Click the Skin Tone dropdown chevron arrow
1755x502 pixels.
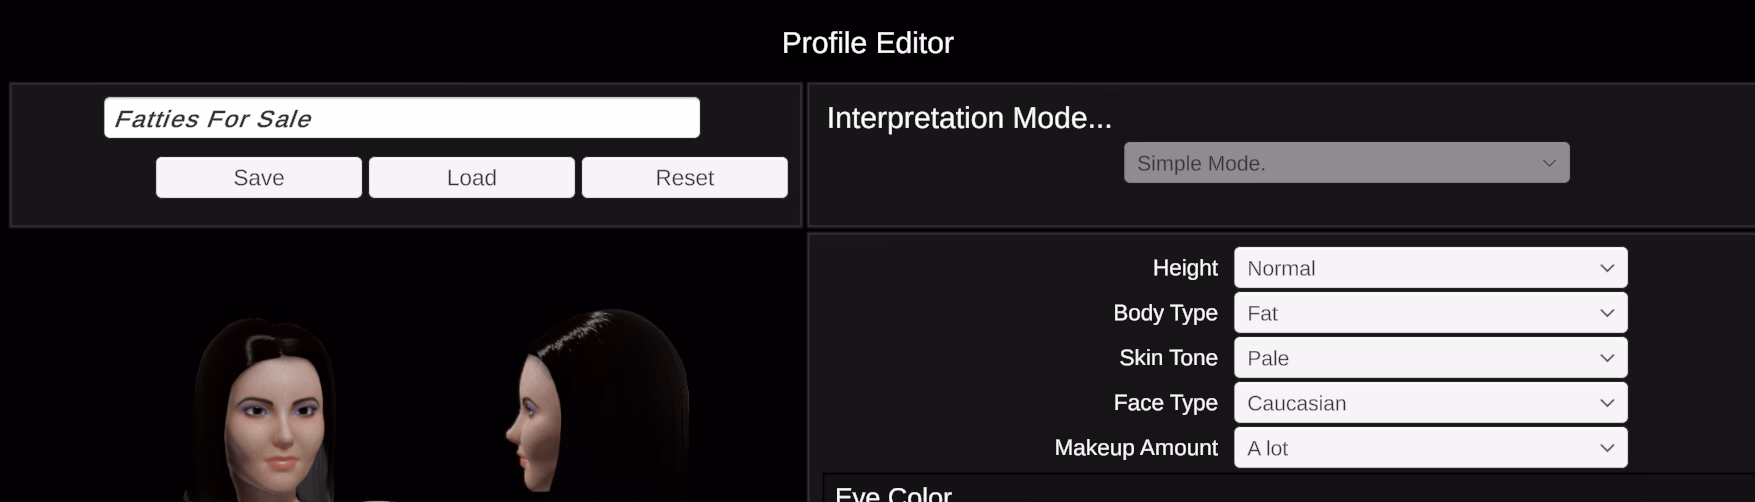pyautogui.click(x=1607, y=358)
